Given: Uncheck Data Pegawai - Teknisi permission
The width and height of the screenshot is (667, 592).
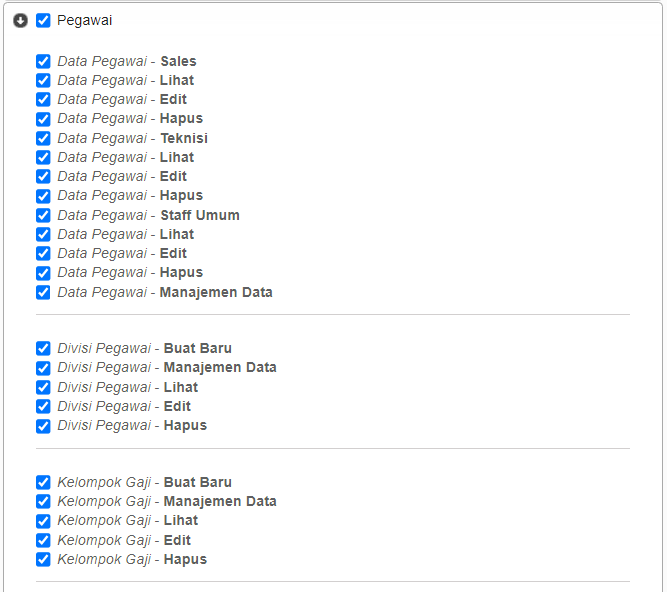Looking at the screenshot, I should click(43, 138).
